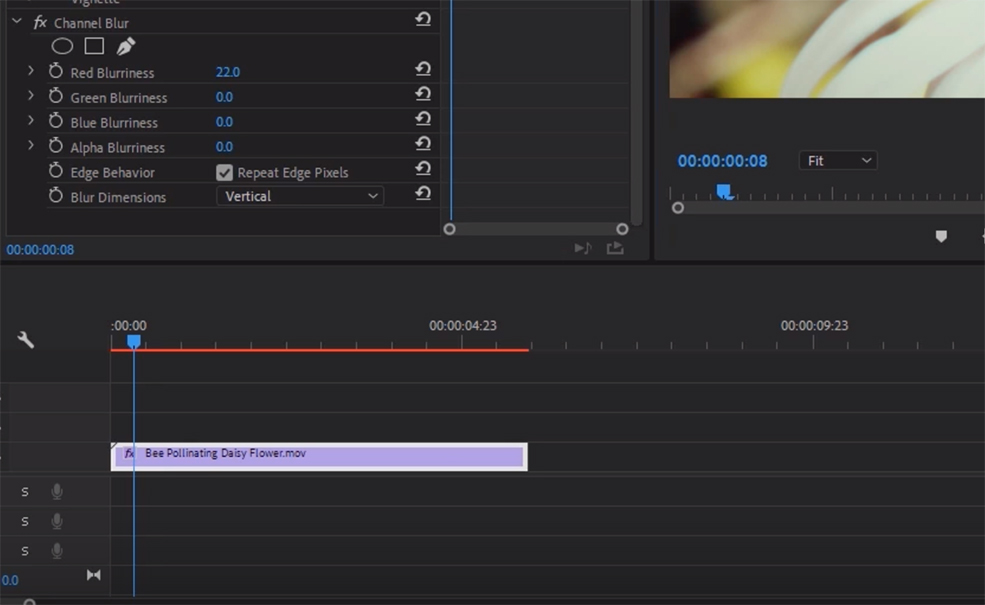Click the Alpha Blurriness value 0.0
This screenshot has width=985, height=605.
(x=224, y=147)
